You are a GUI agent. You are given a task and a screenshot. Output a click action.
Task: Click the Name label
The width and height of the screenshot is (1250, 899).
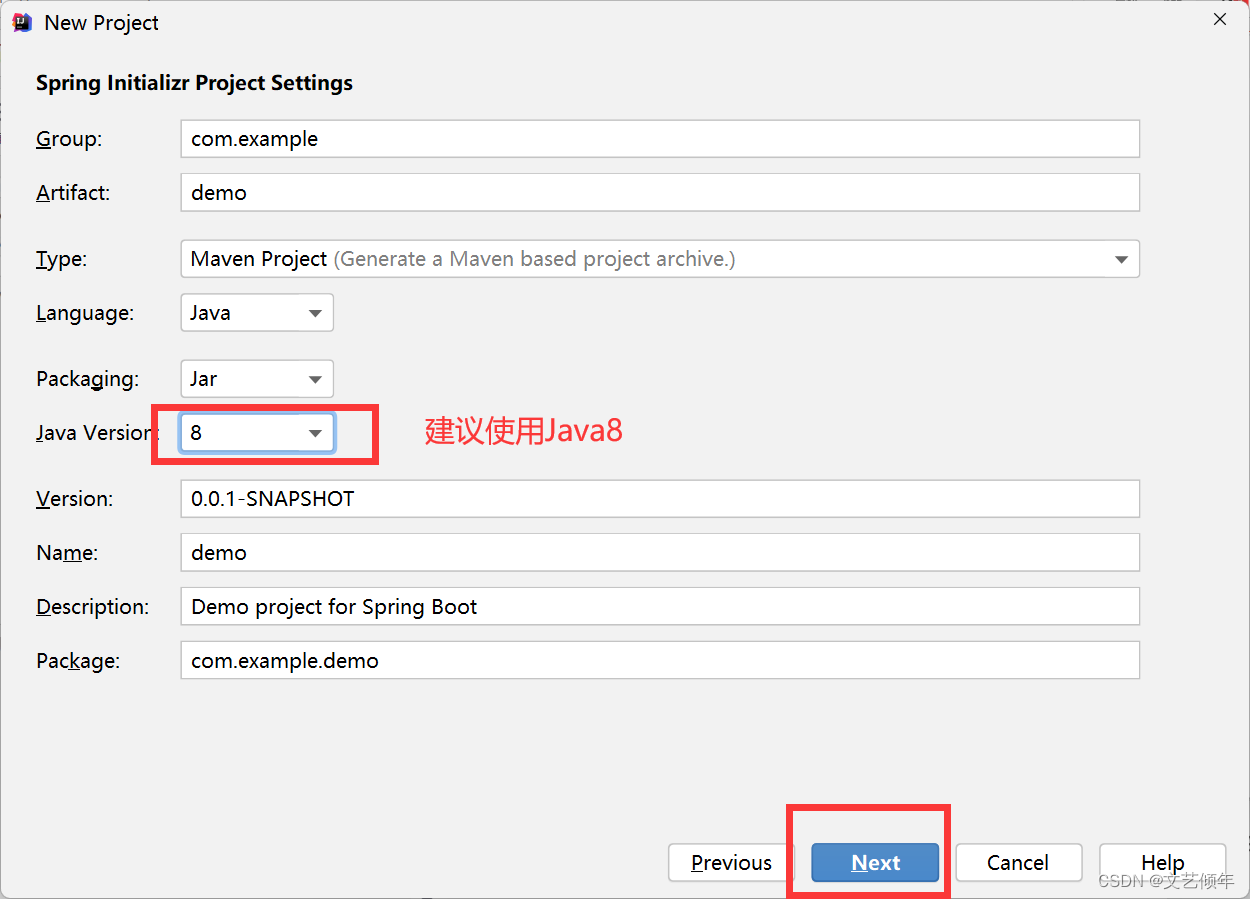[67, 553]
